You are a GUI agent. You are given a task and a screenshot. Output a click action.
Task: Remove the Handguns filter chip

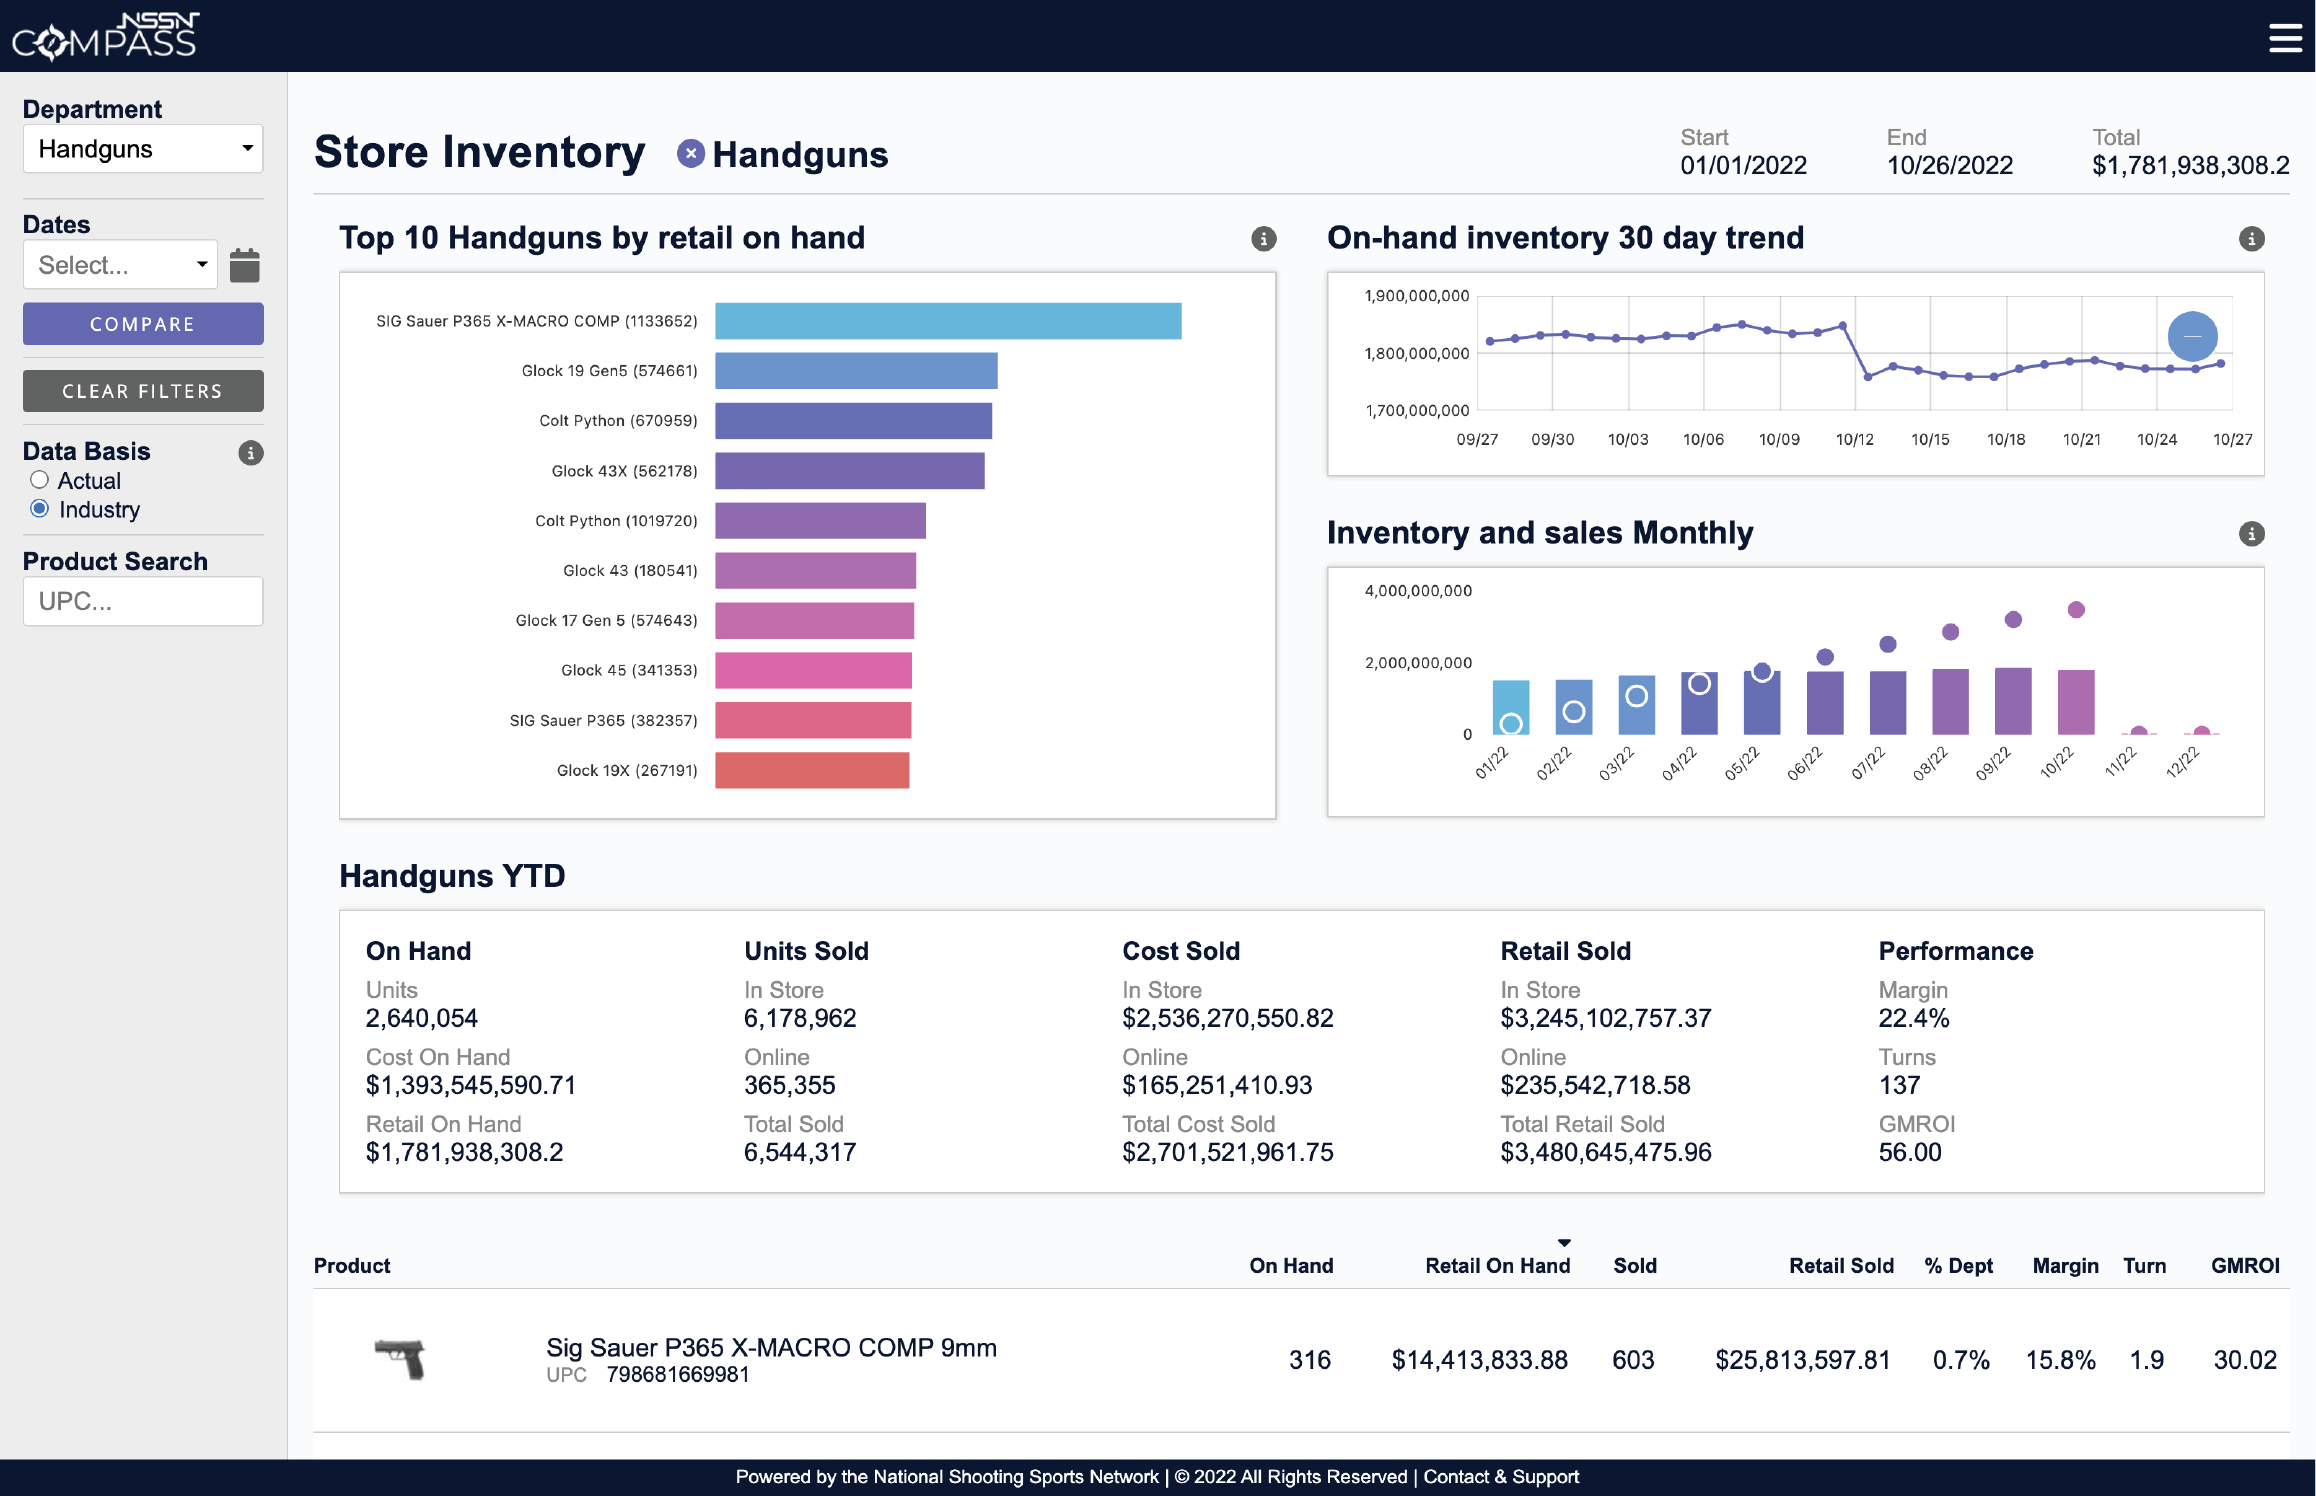[x=690, y=154]
